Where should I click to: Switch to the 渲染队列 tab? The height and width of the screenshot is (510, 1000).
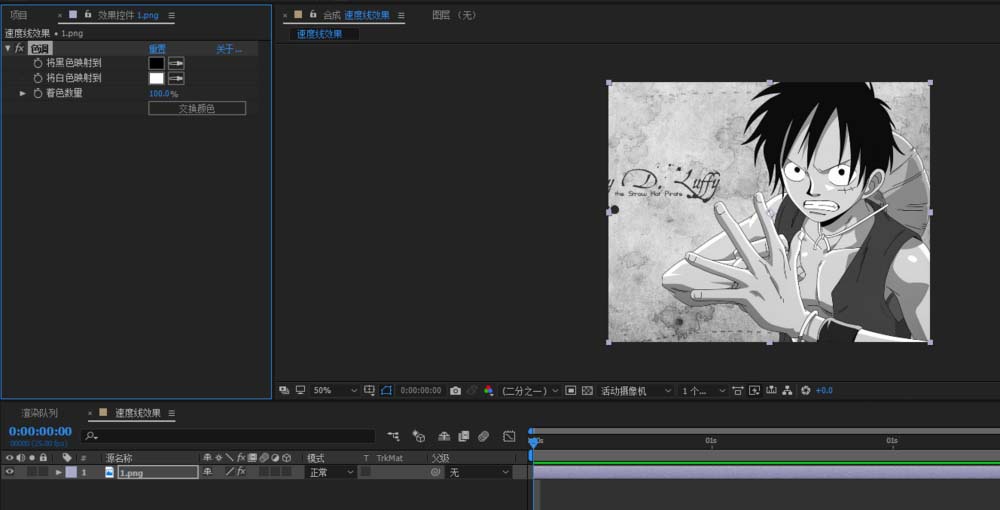tap(40, 413)
